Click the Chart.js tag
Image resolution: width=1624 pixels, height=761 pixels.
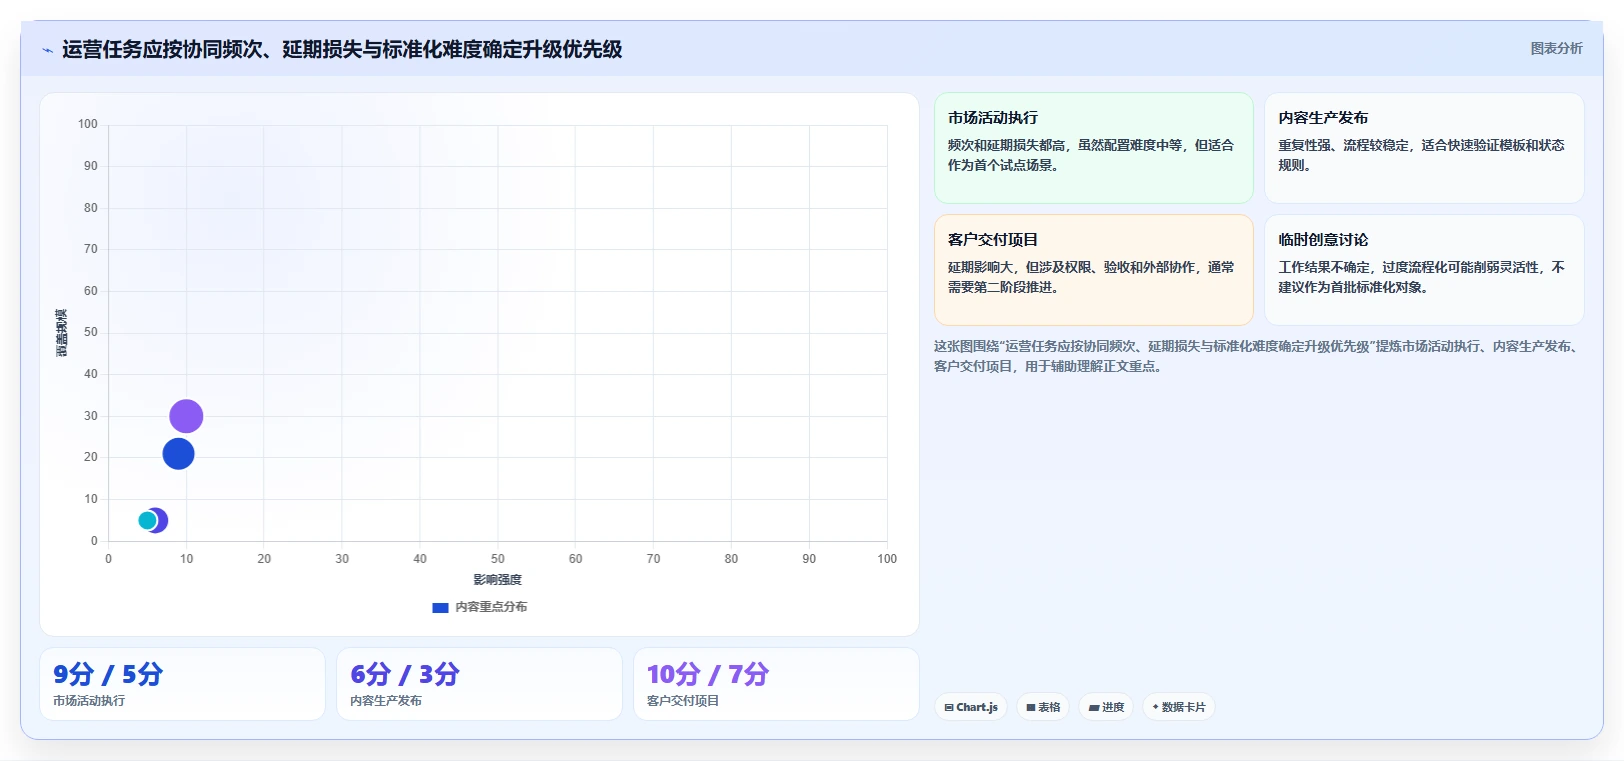coord(971,707)
